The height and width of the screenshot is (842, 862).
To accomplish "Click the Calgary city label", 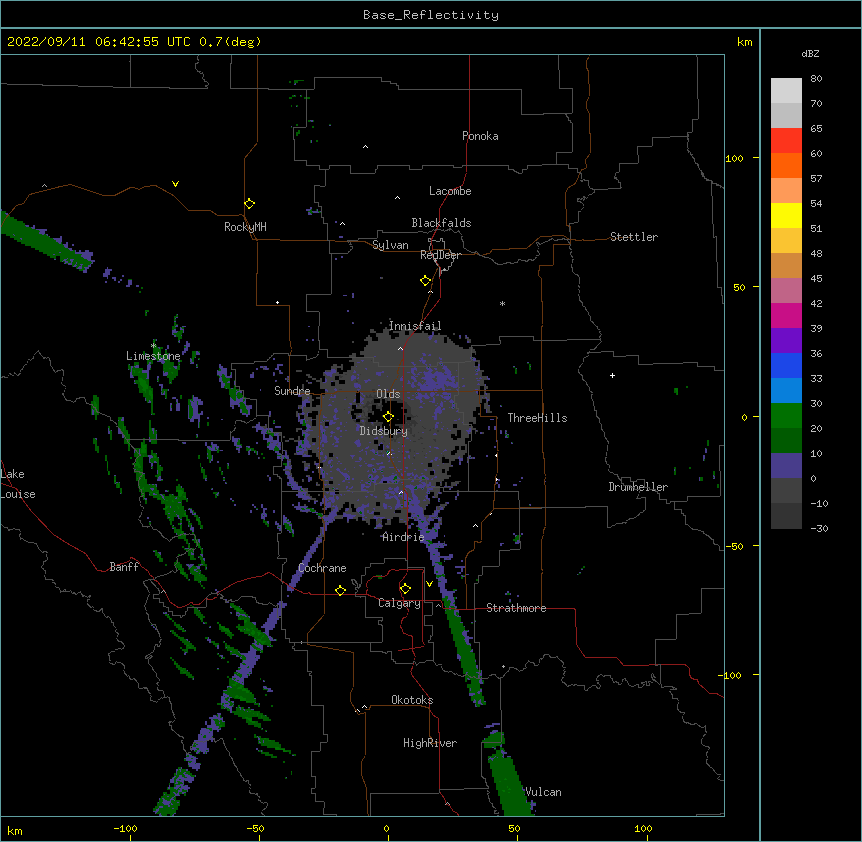I will pos(399,603).
